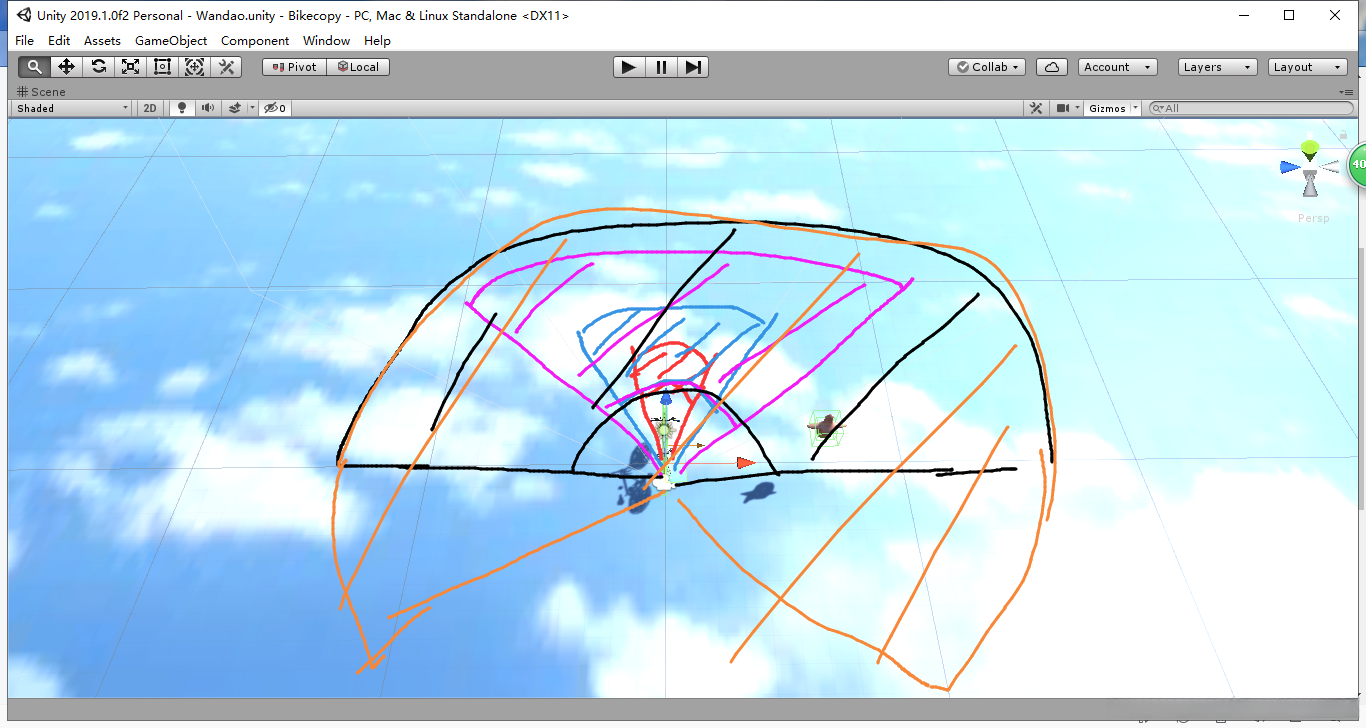Select the Move tool
The image size is (1366, 728).
[66, 67]
